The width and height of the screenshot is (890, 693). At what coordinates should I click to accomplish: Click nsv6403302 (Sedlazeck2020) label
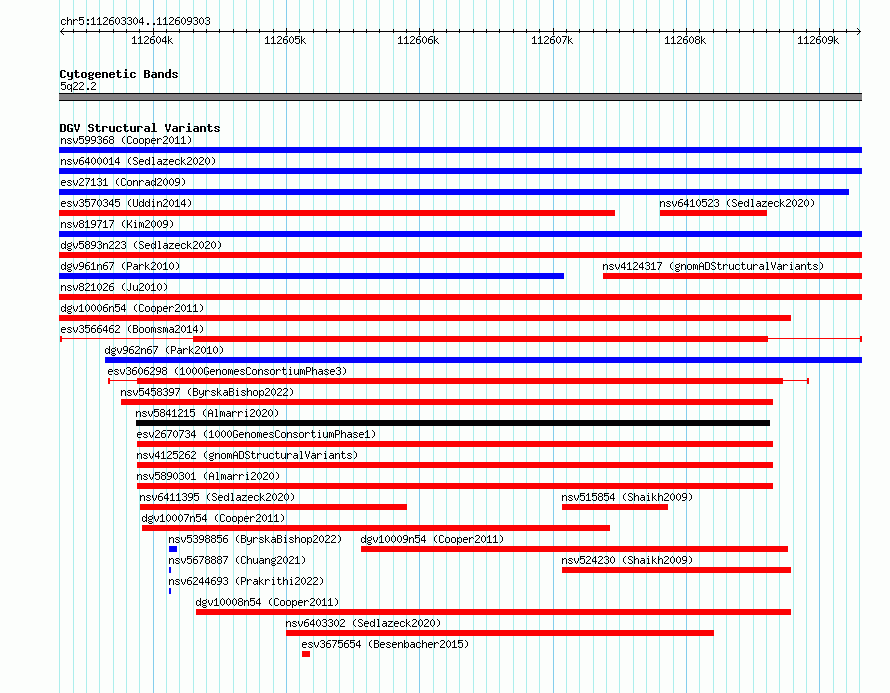click(363, 623)
